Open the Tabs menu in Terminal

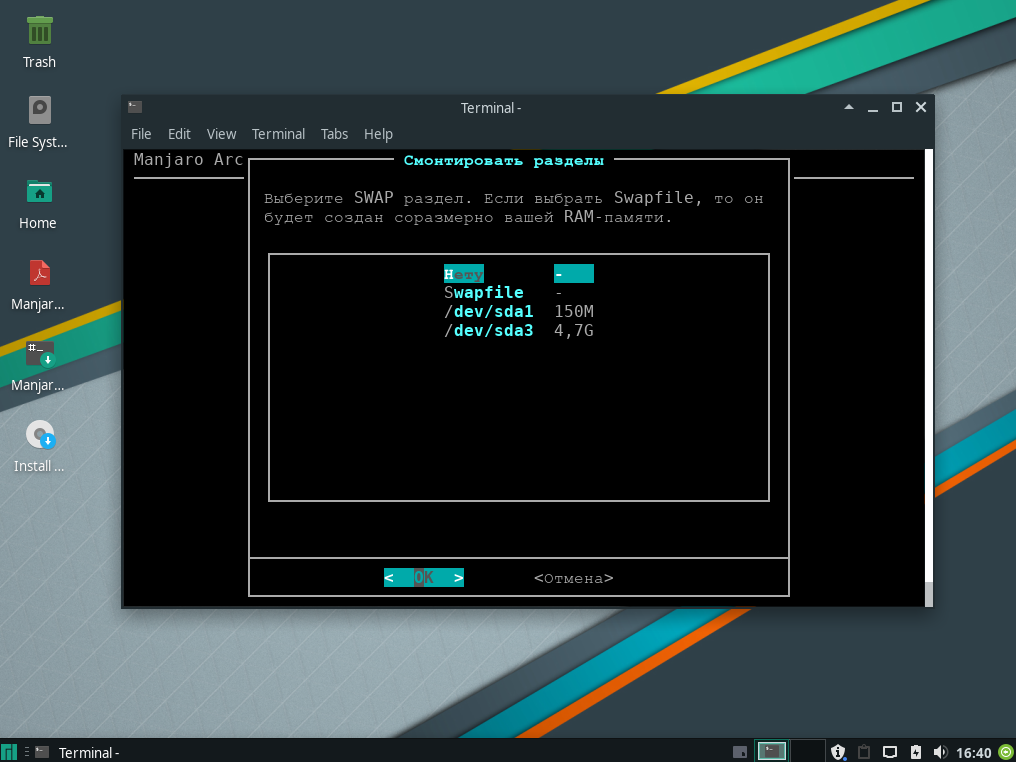[334, 134]
